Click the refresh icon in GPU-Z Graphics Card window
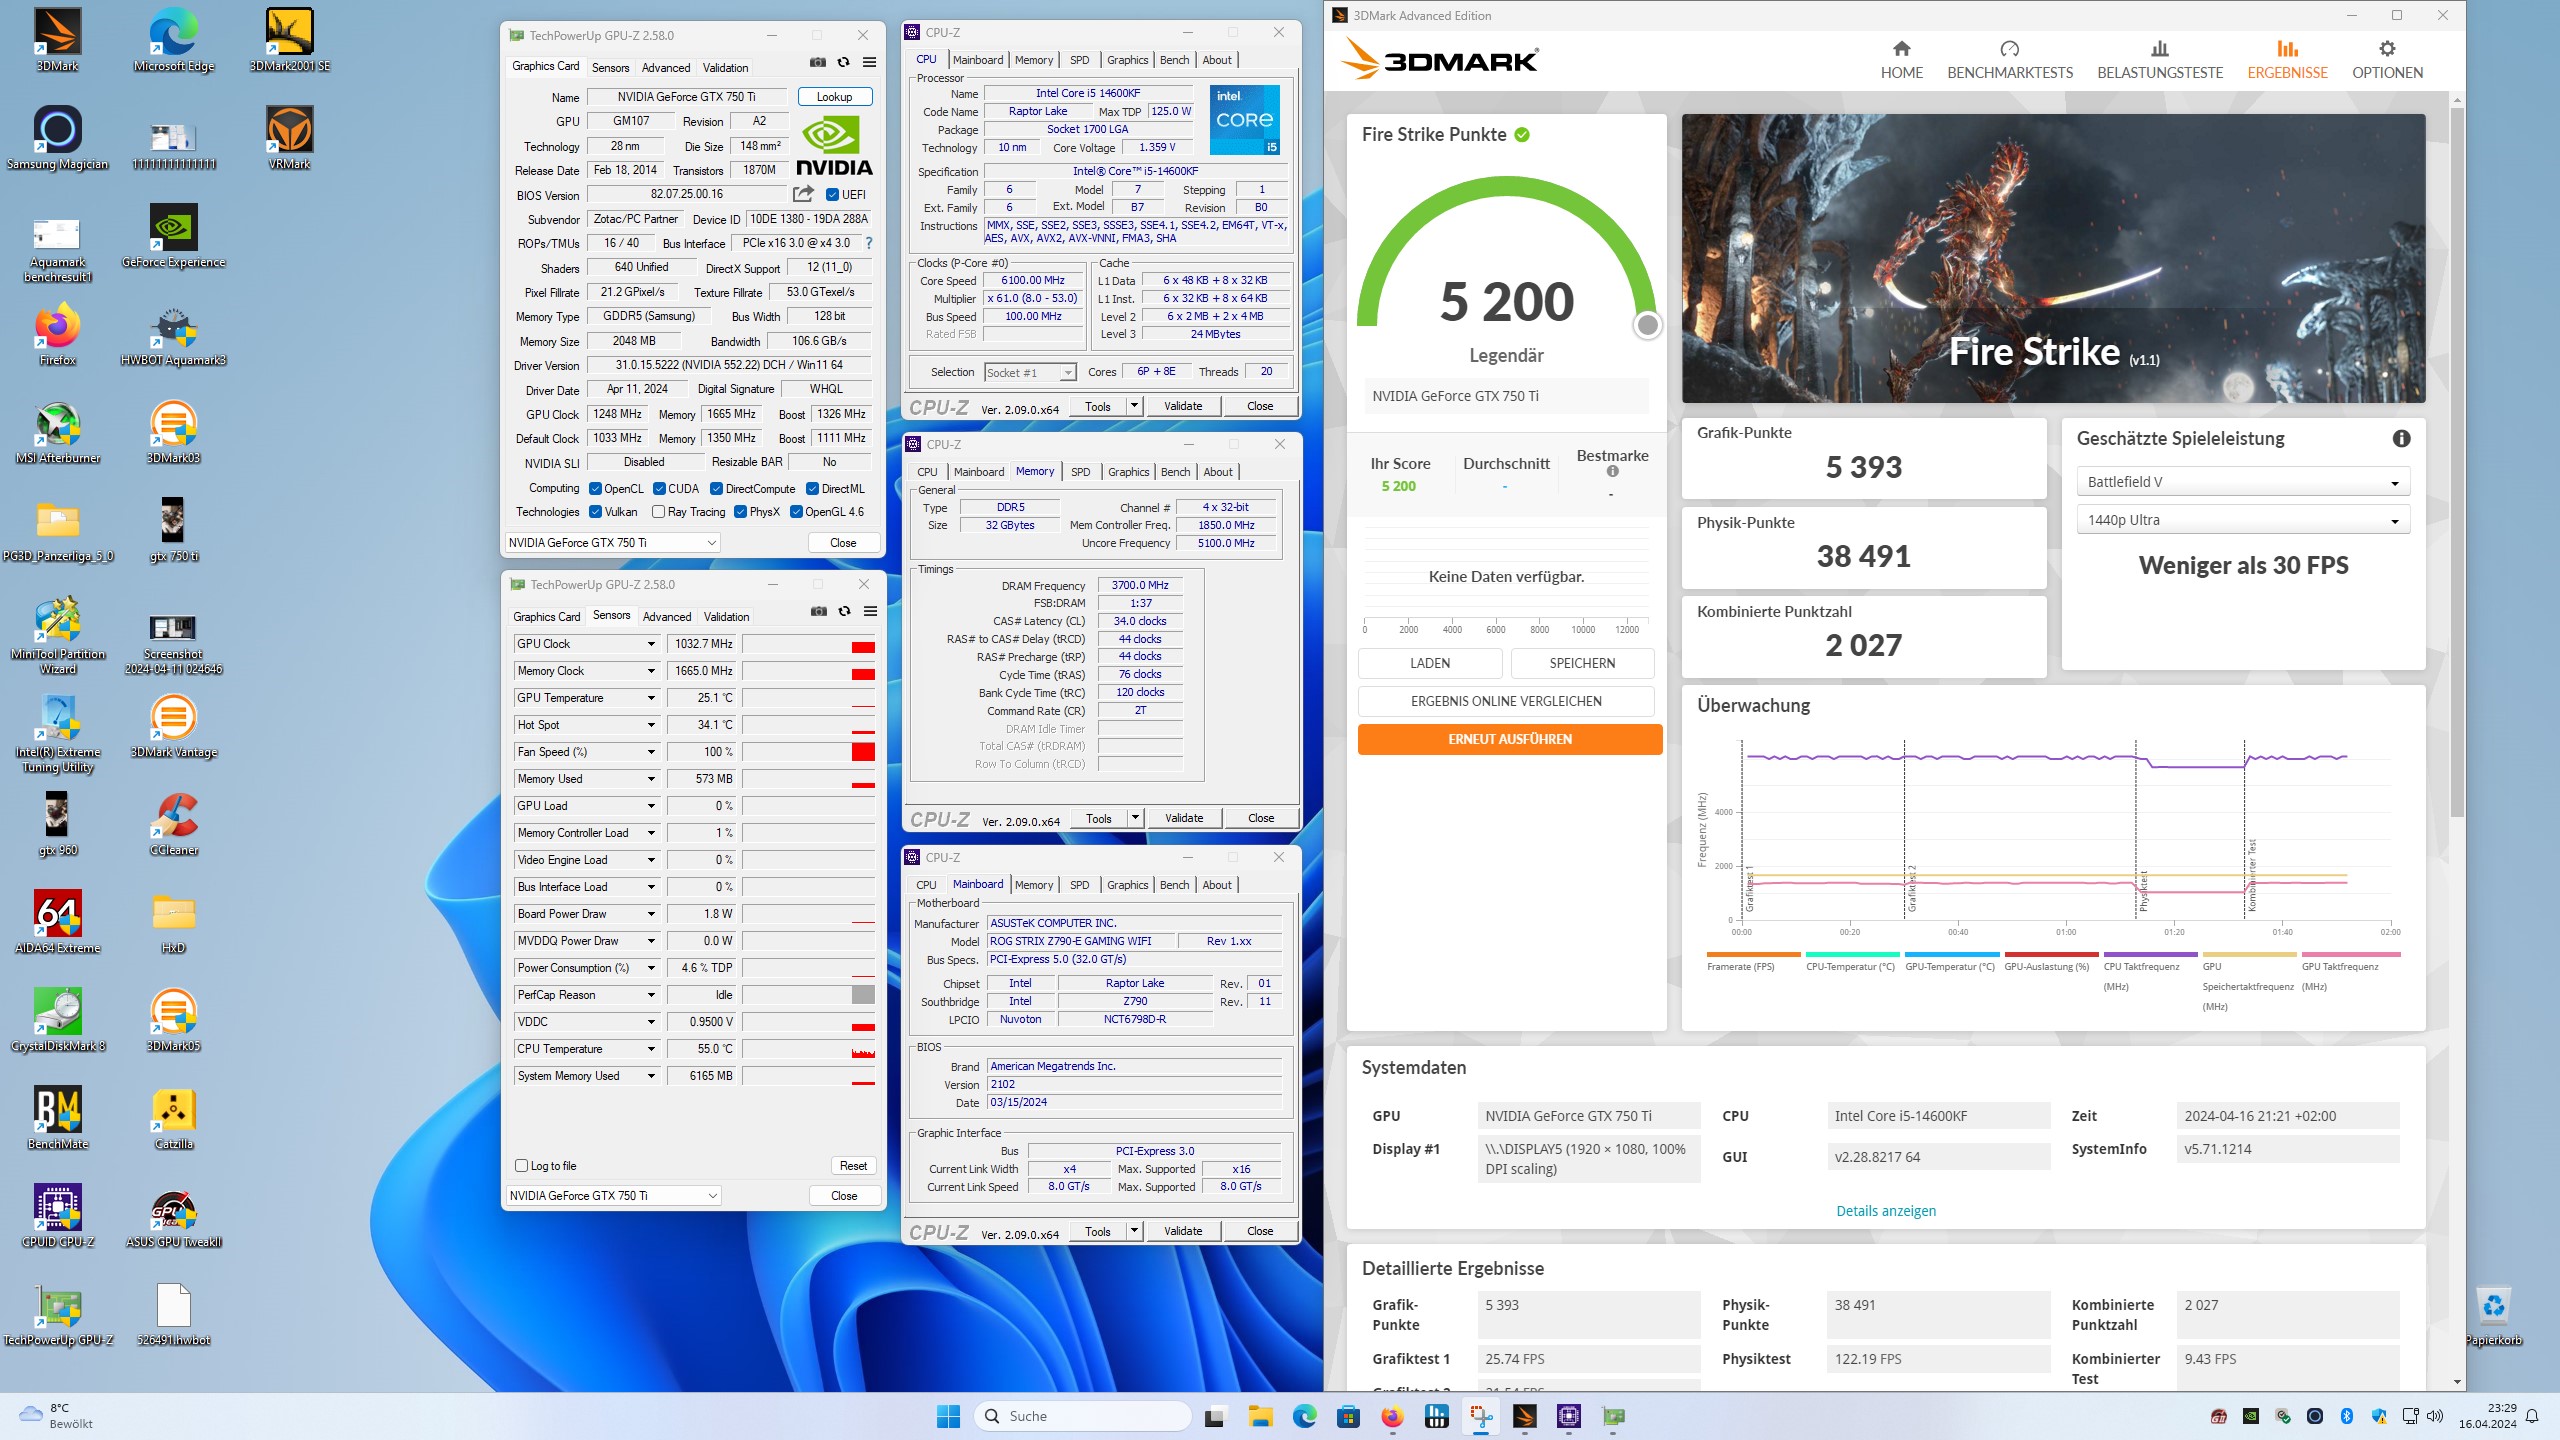This screenshot has height=1440, width=2560. (844, 62)
